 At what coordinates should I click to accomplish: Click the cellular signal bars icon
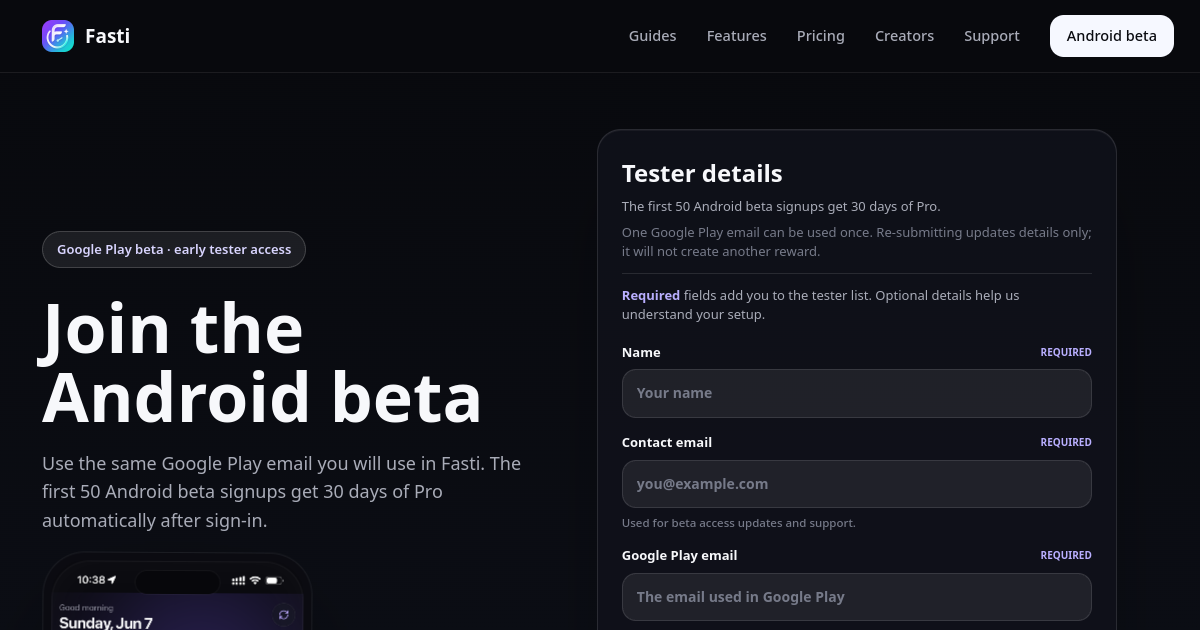pyautogui.click(x=238, y=580)
